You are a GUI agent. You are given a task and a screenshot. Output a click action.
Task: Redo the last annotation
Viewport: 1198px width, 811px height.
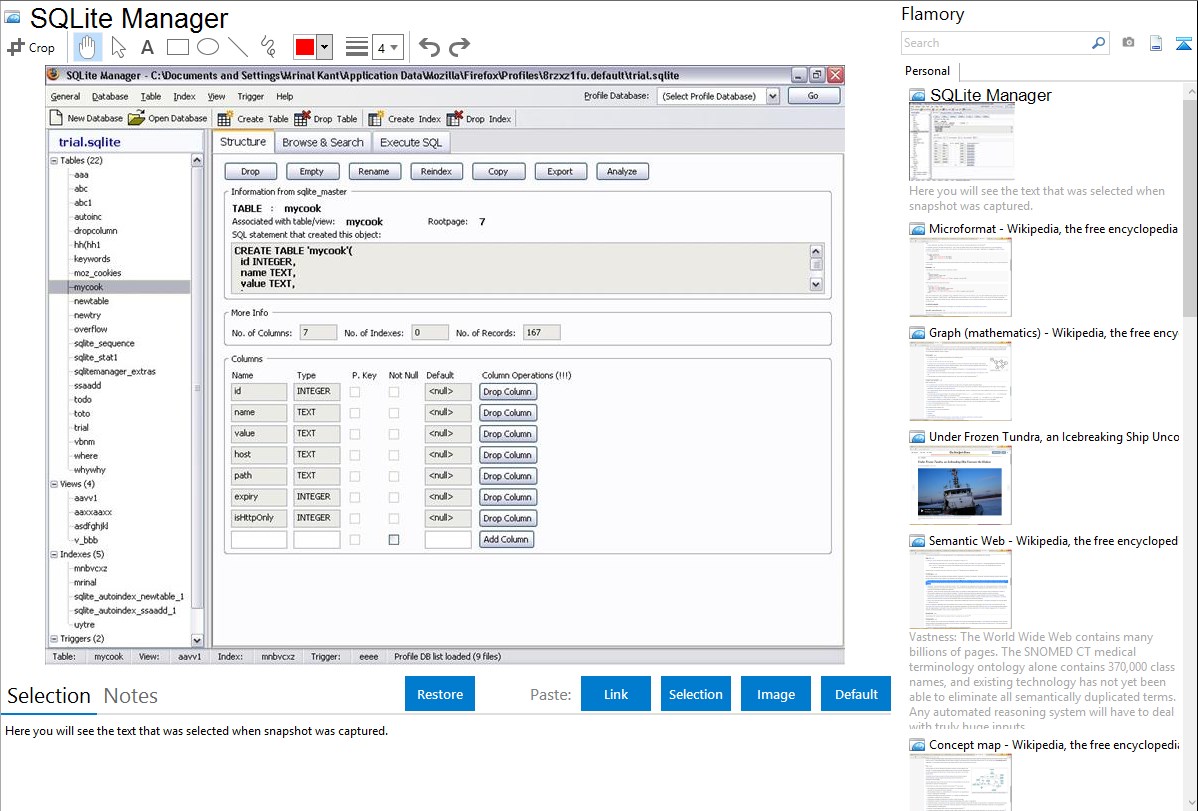459,47
